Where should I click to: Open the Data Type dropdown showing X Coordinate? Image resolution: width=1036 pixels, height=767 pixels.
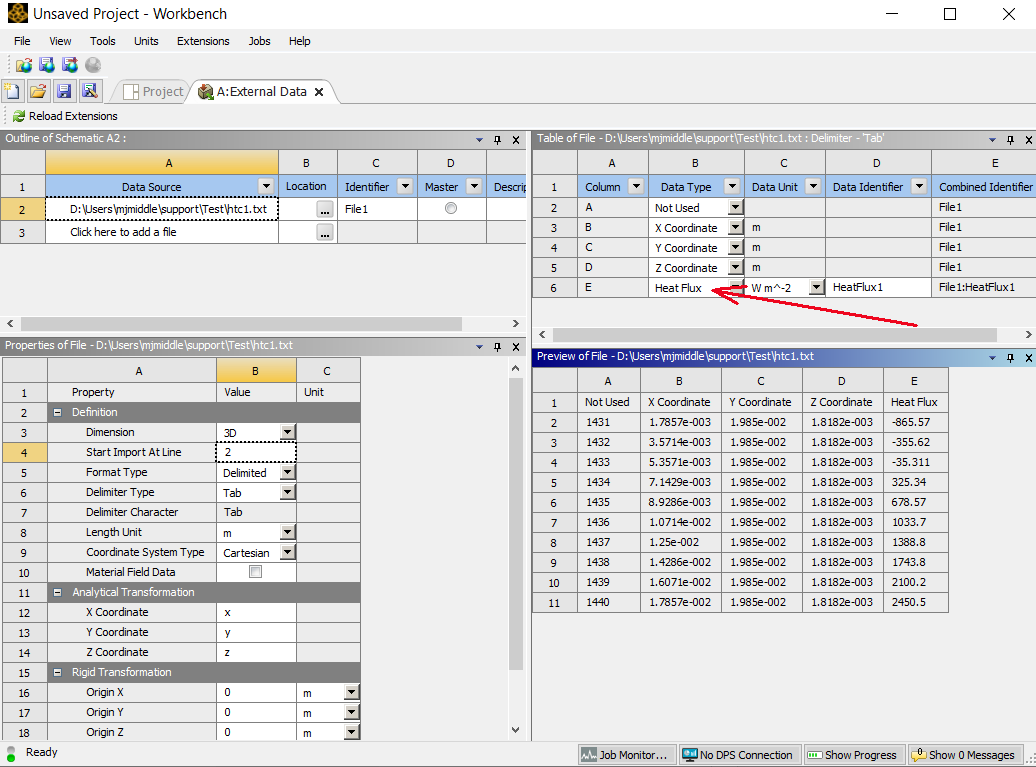coord(735,227)
